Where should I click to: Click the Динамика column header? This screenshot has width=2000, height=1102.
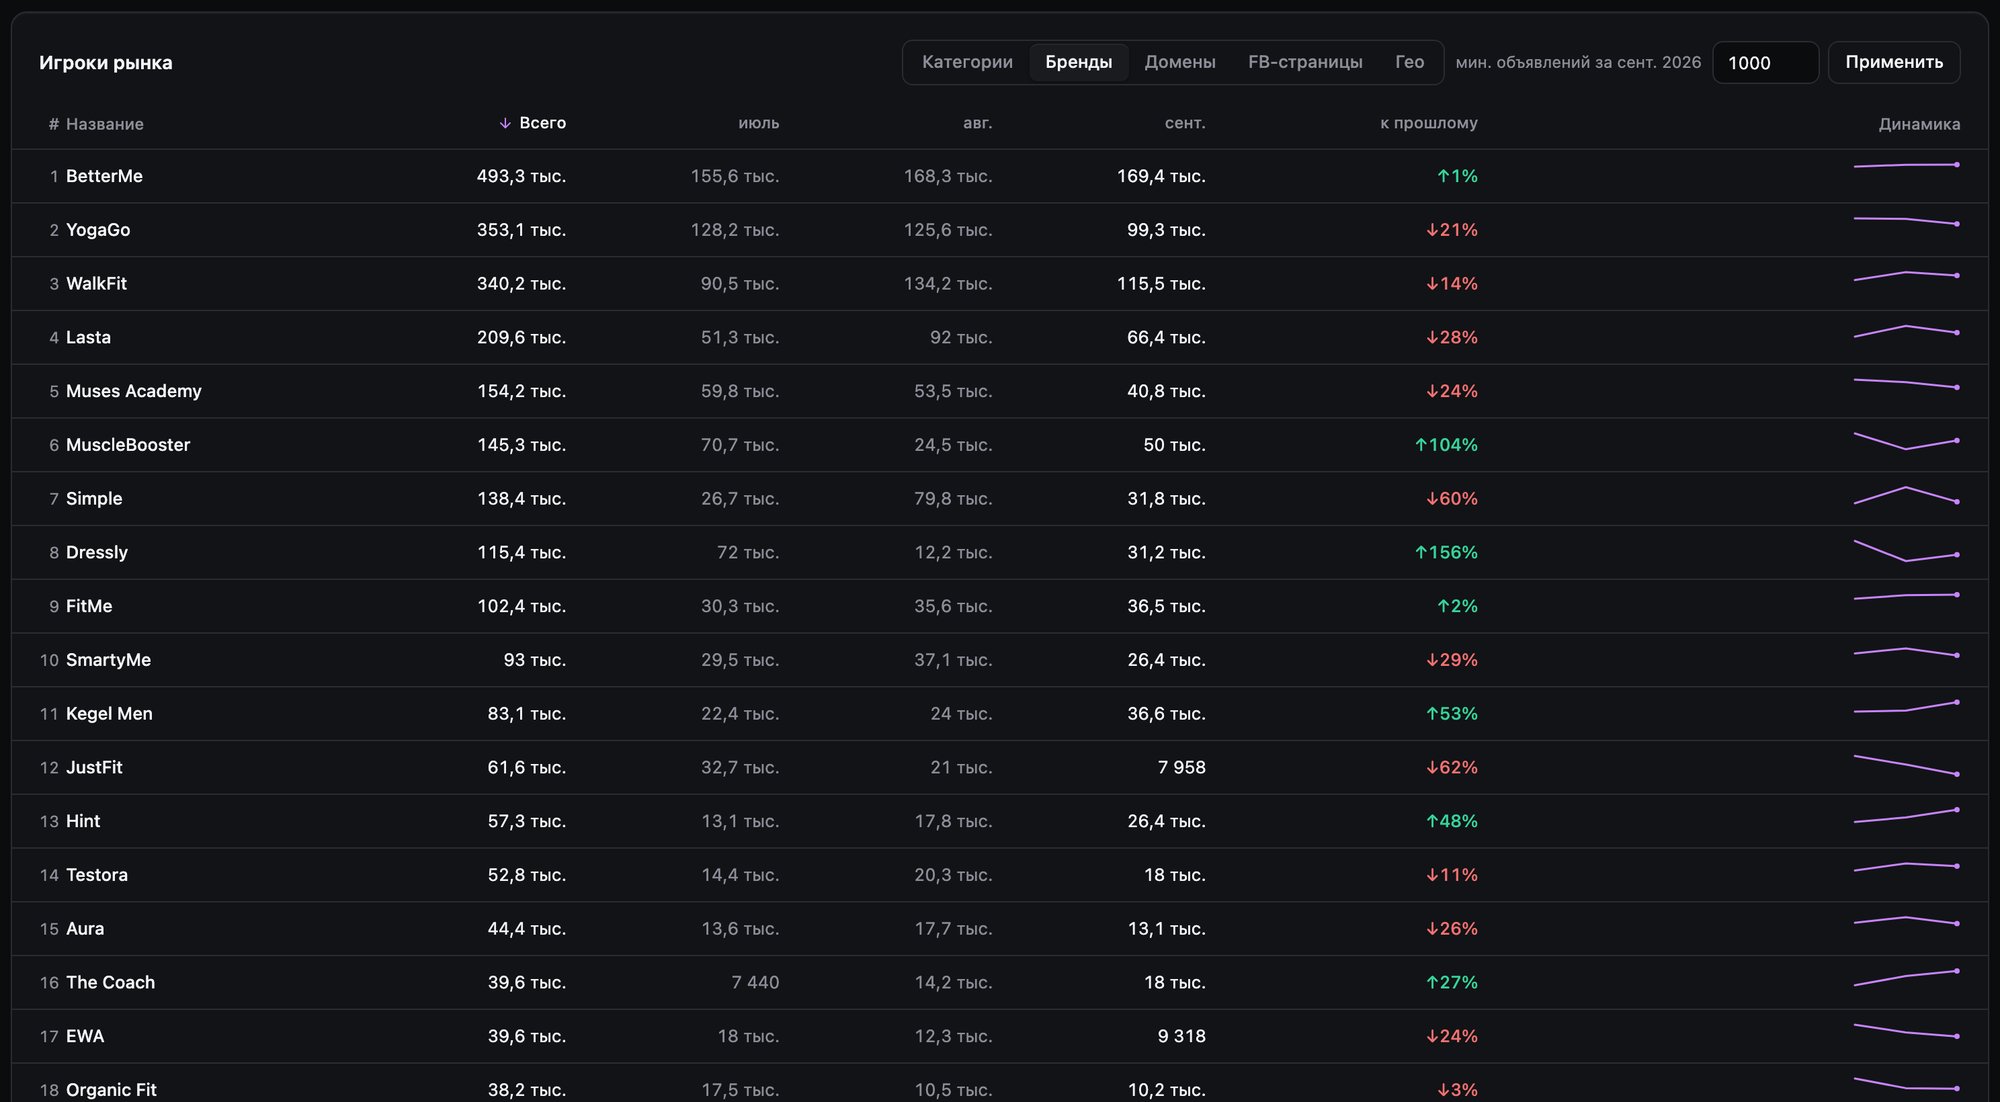tap(1919, 124)
